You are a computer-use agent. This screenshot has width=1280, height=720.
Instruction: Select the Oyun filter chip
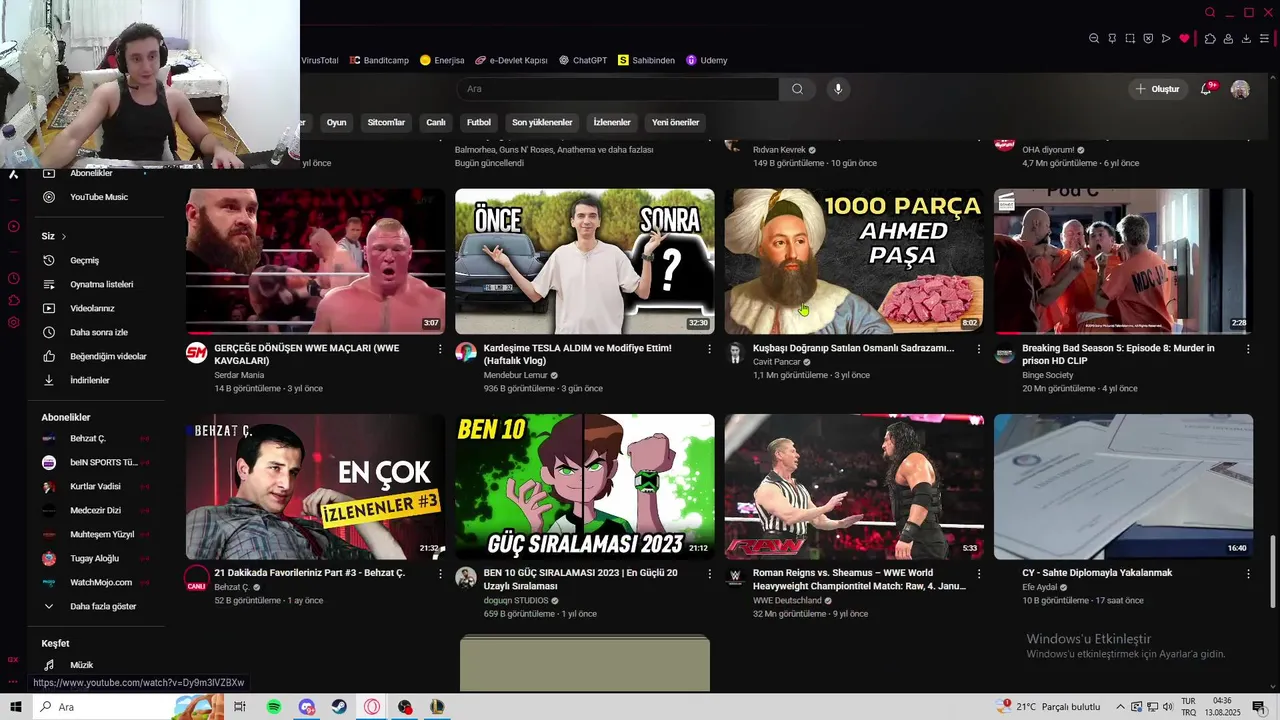point(336,122)
